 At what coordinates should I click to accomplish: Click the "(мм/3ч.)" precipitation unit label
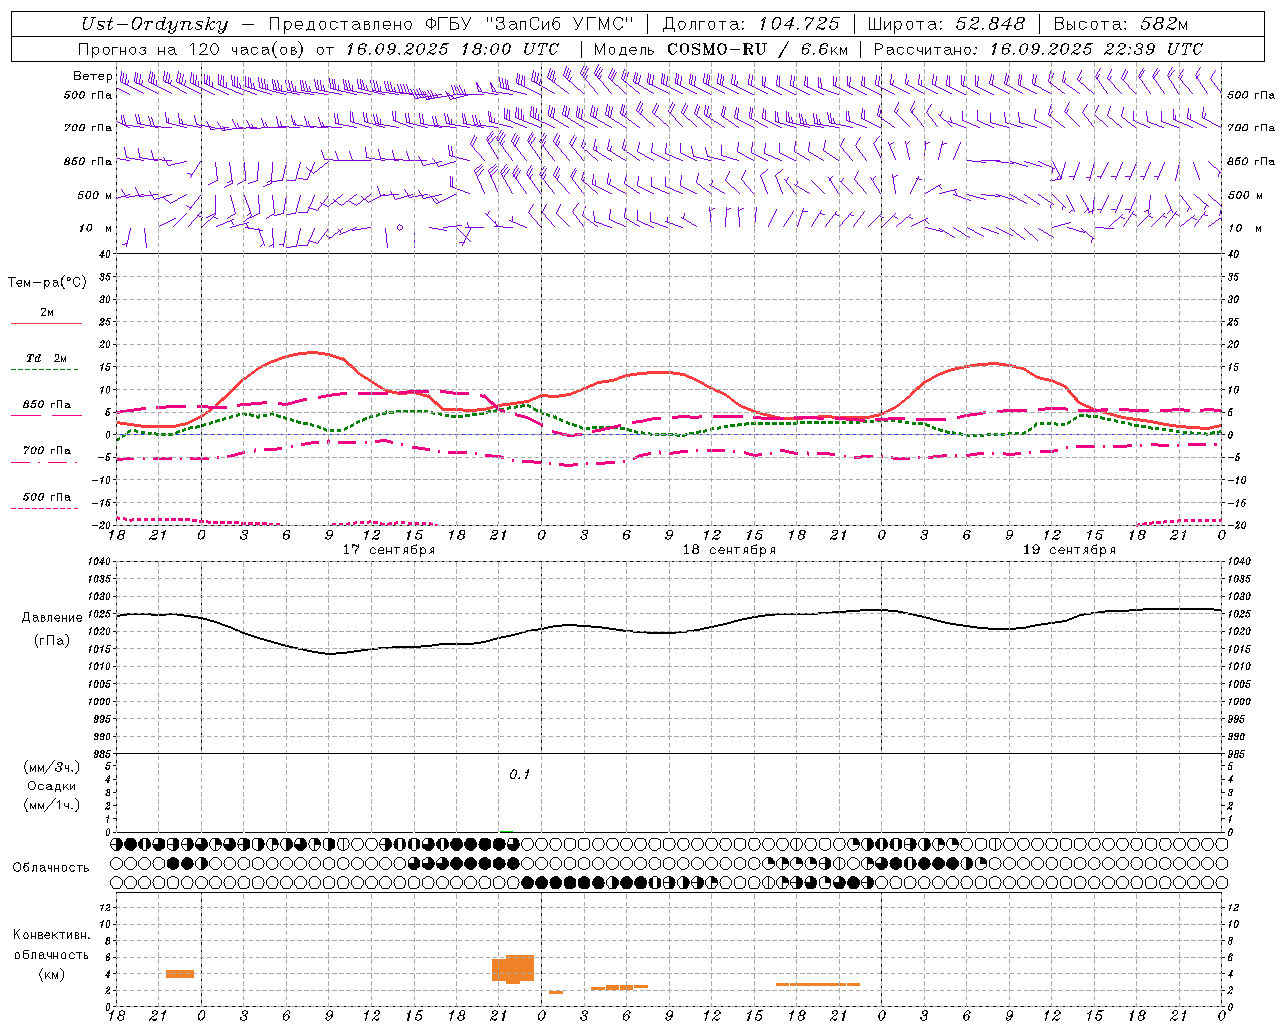[x=52, y=767]
